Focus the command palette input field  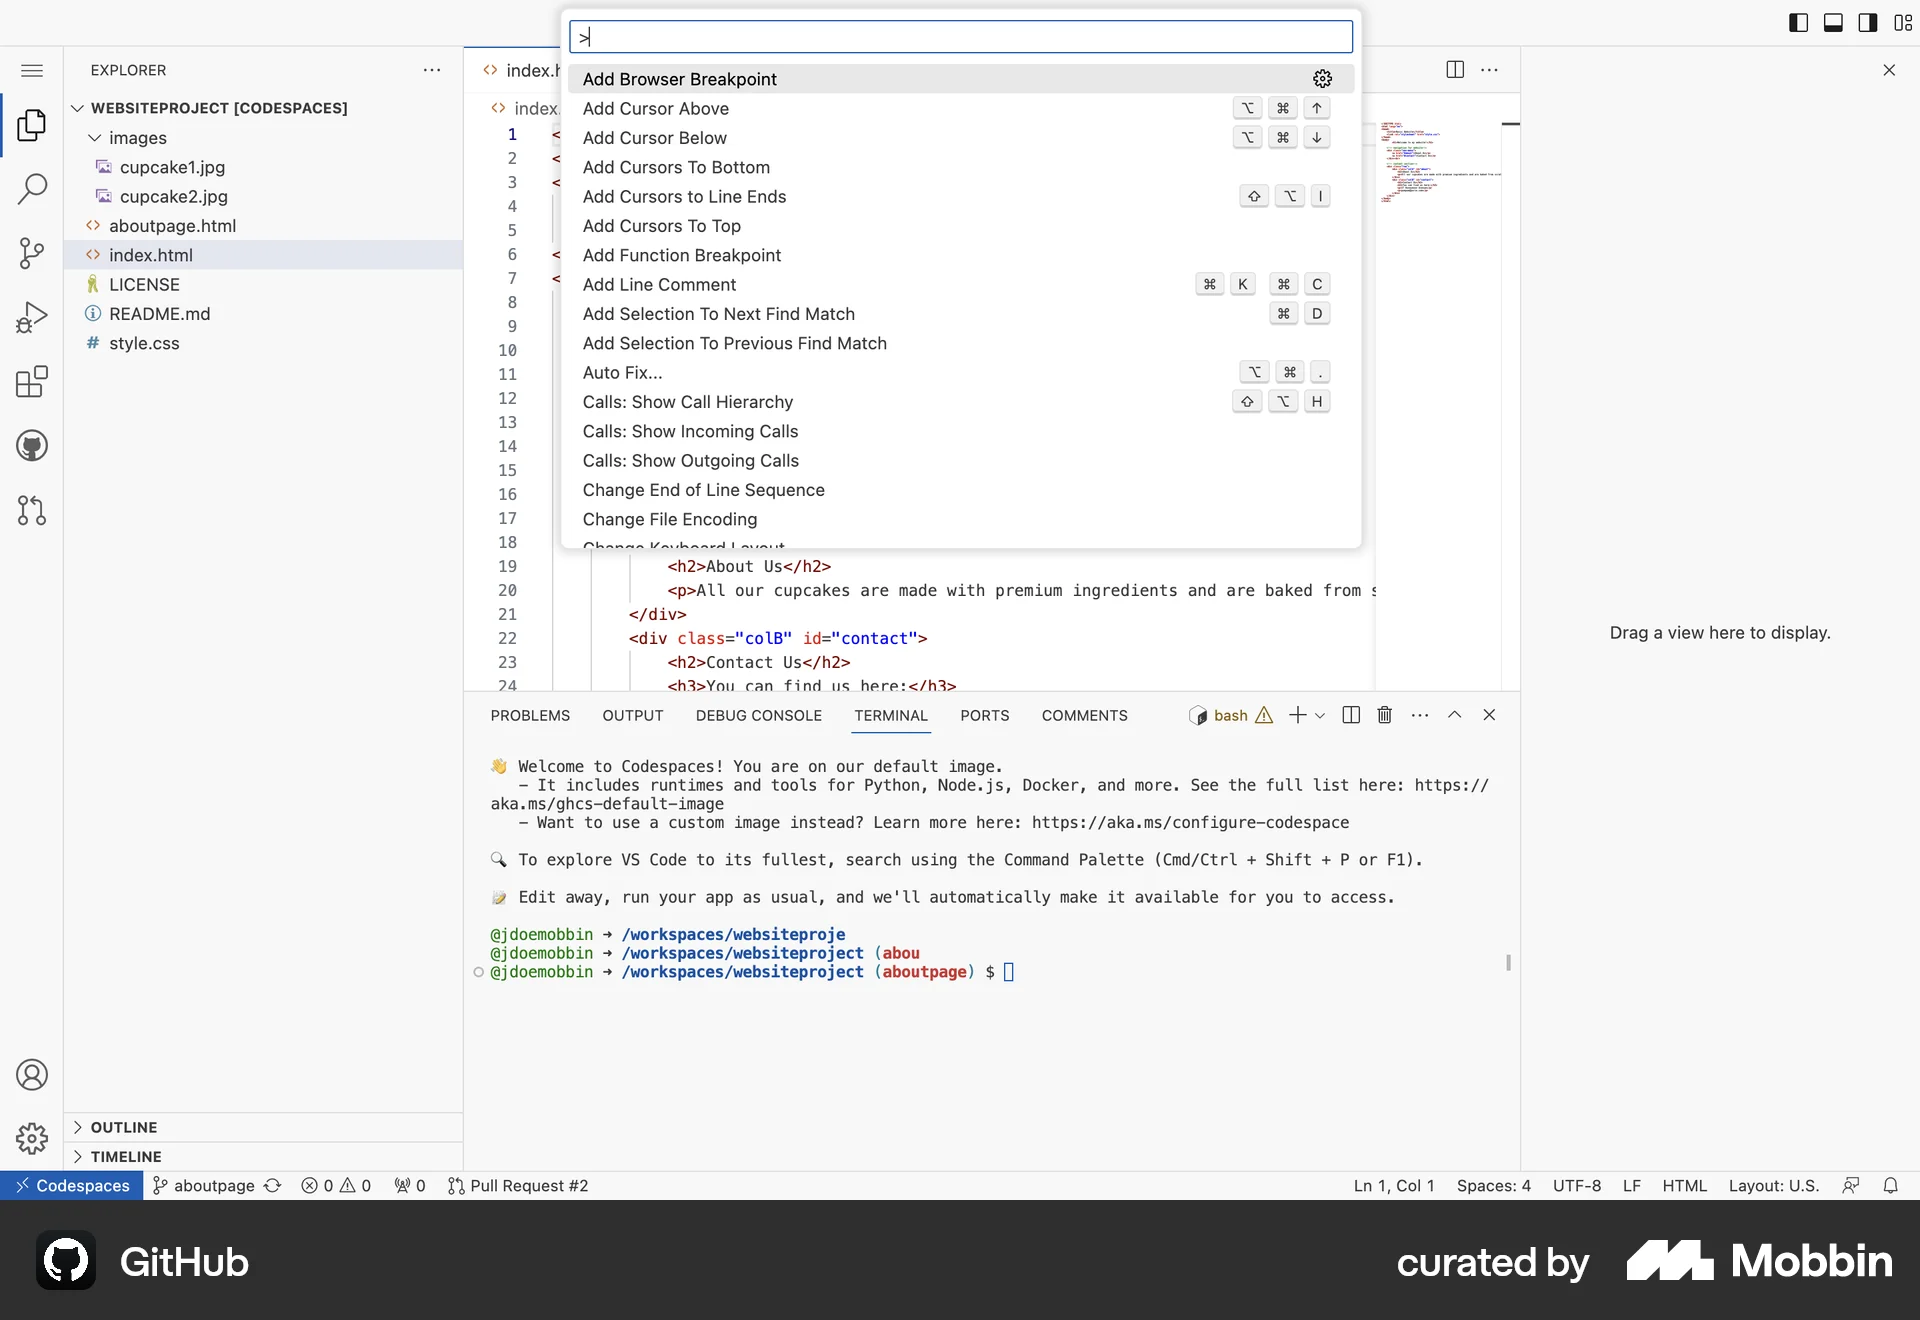(x=960, y=37)
